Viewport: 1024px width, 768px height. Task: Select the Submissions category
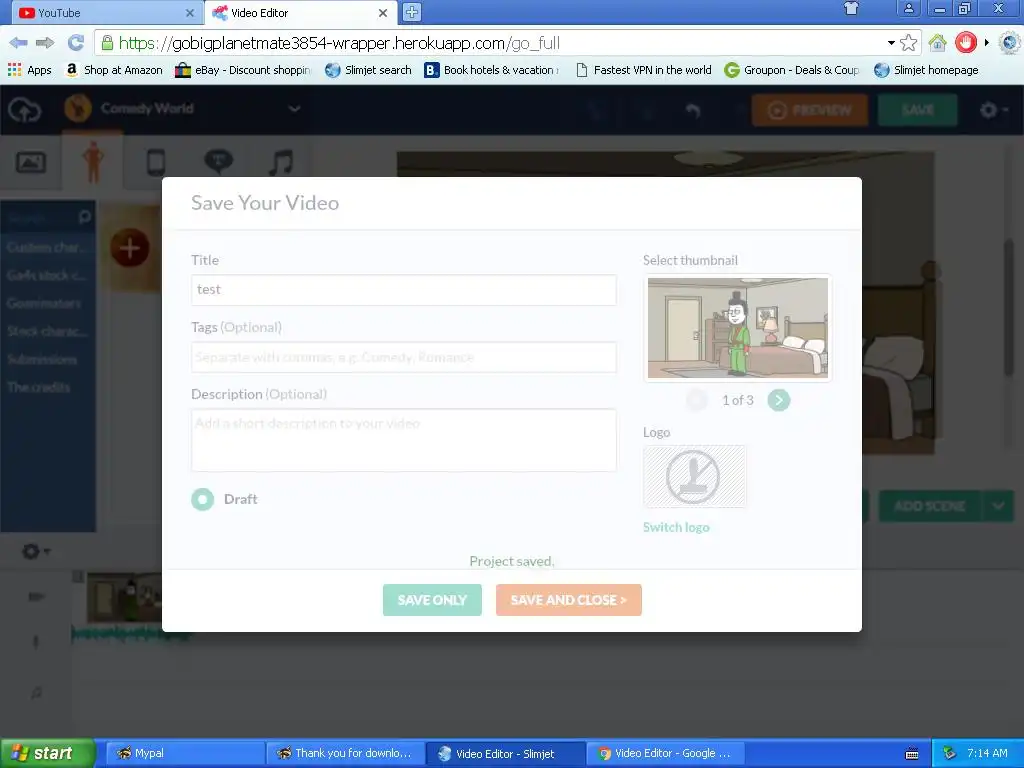tap(42, 359)
